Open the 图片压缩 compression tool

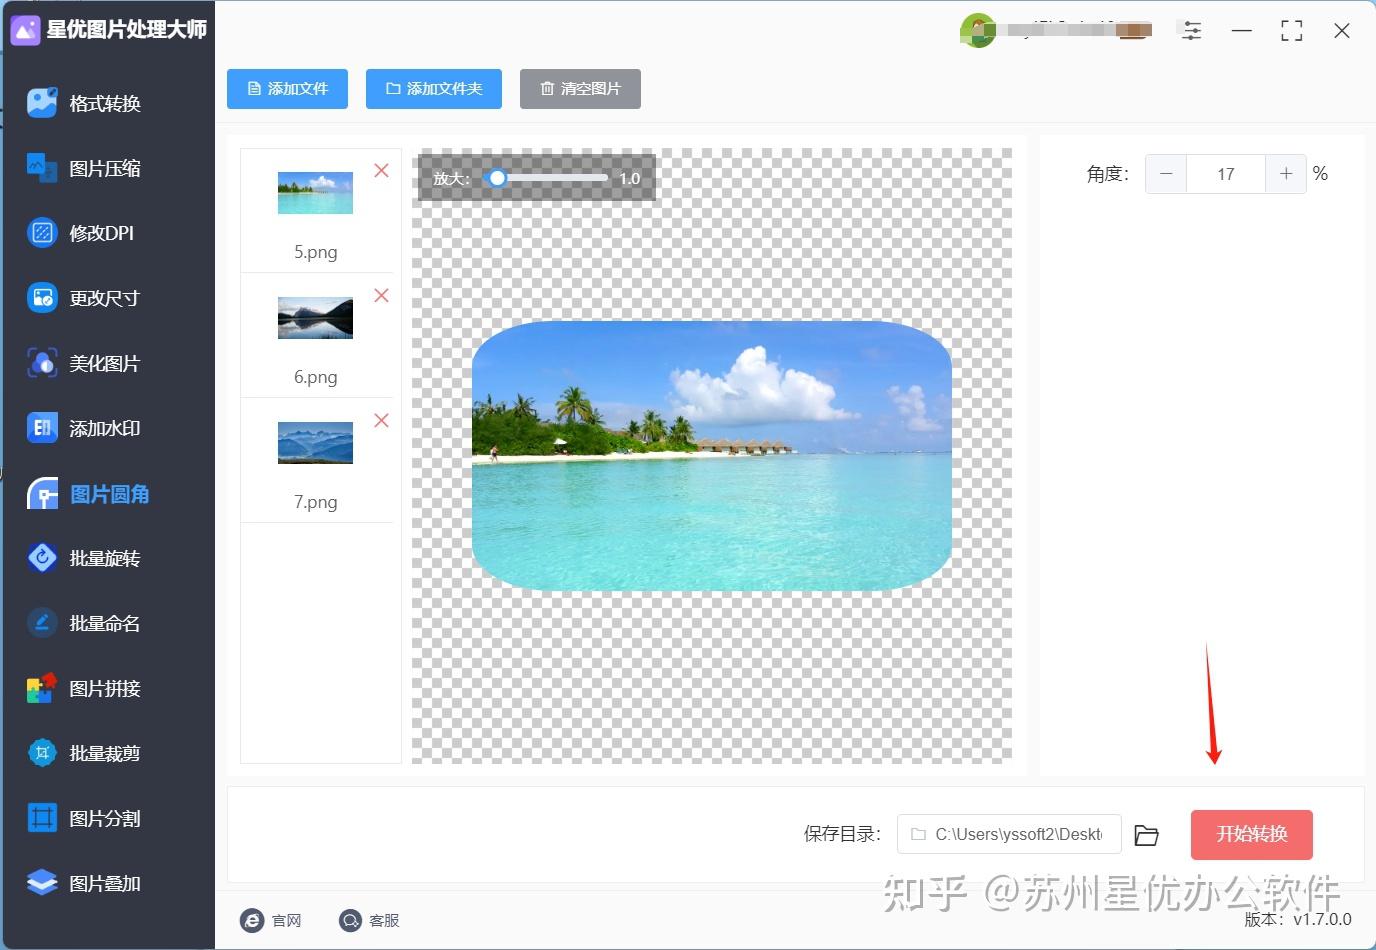point(101,168)
